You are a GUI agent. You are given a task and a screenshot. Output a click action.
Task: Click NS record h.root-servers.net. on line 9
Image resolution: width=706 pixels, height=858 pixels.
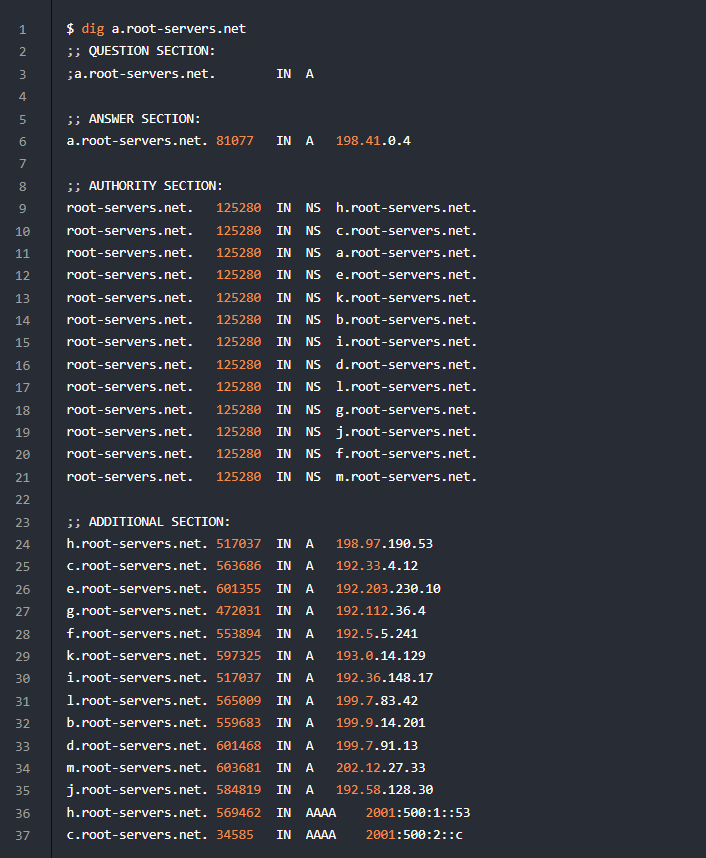(x=407, y=208)
